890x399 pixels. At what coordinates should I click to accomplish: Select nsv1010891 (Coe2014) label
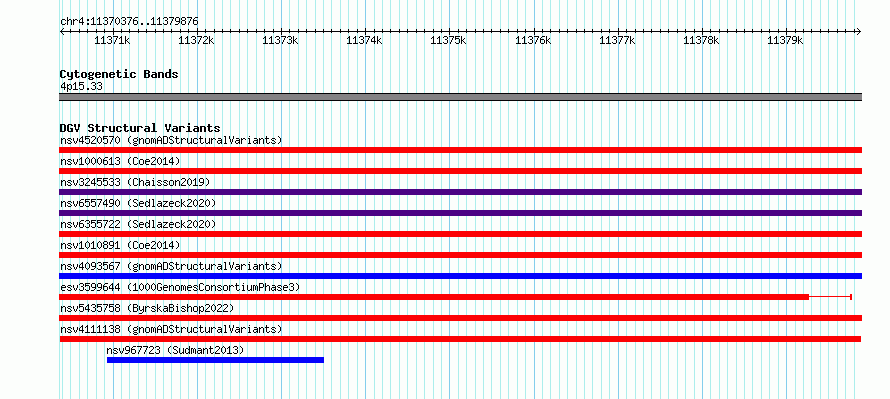pos(120,245)
